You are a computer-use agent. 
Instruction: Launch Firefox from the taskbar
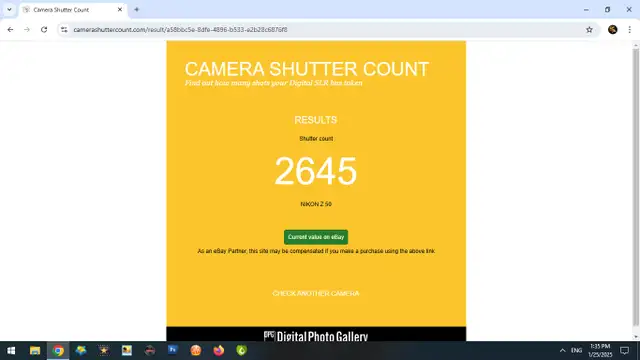(219, 351)
